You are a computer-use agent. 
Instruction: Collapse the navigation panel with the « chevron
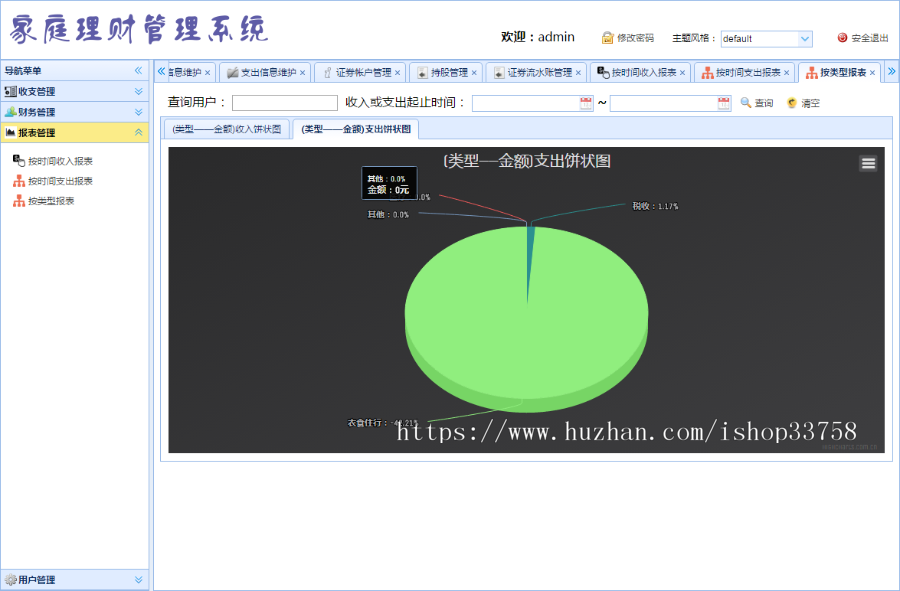[x=138, y=71]
